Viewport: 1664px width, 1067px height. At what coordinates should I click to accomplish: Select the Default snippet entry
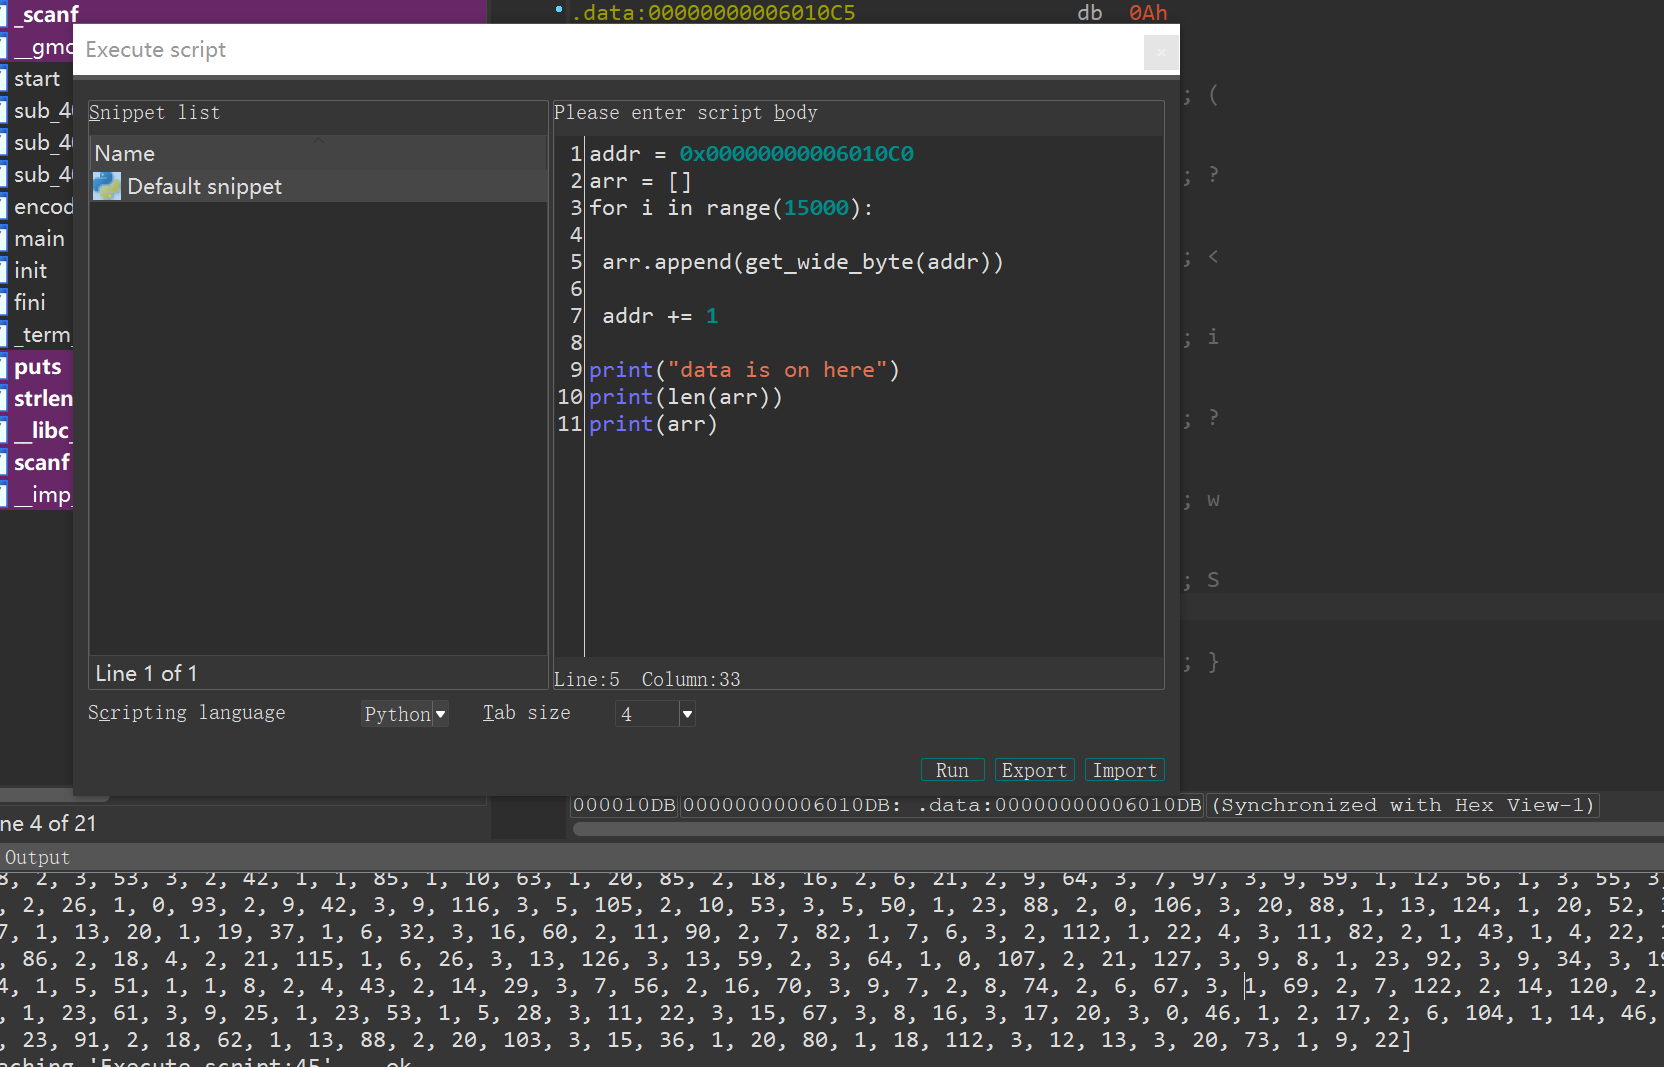pos(204,187)
